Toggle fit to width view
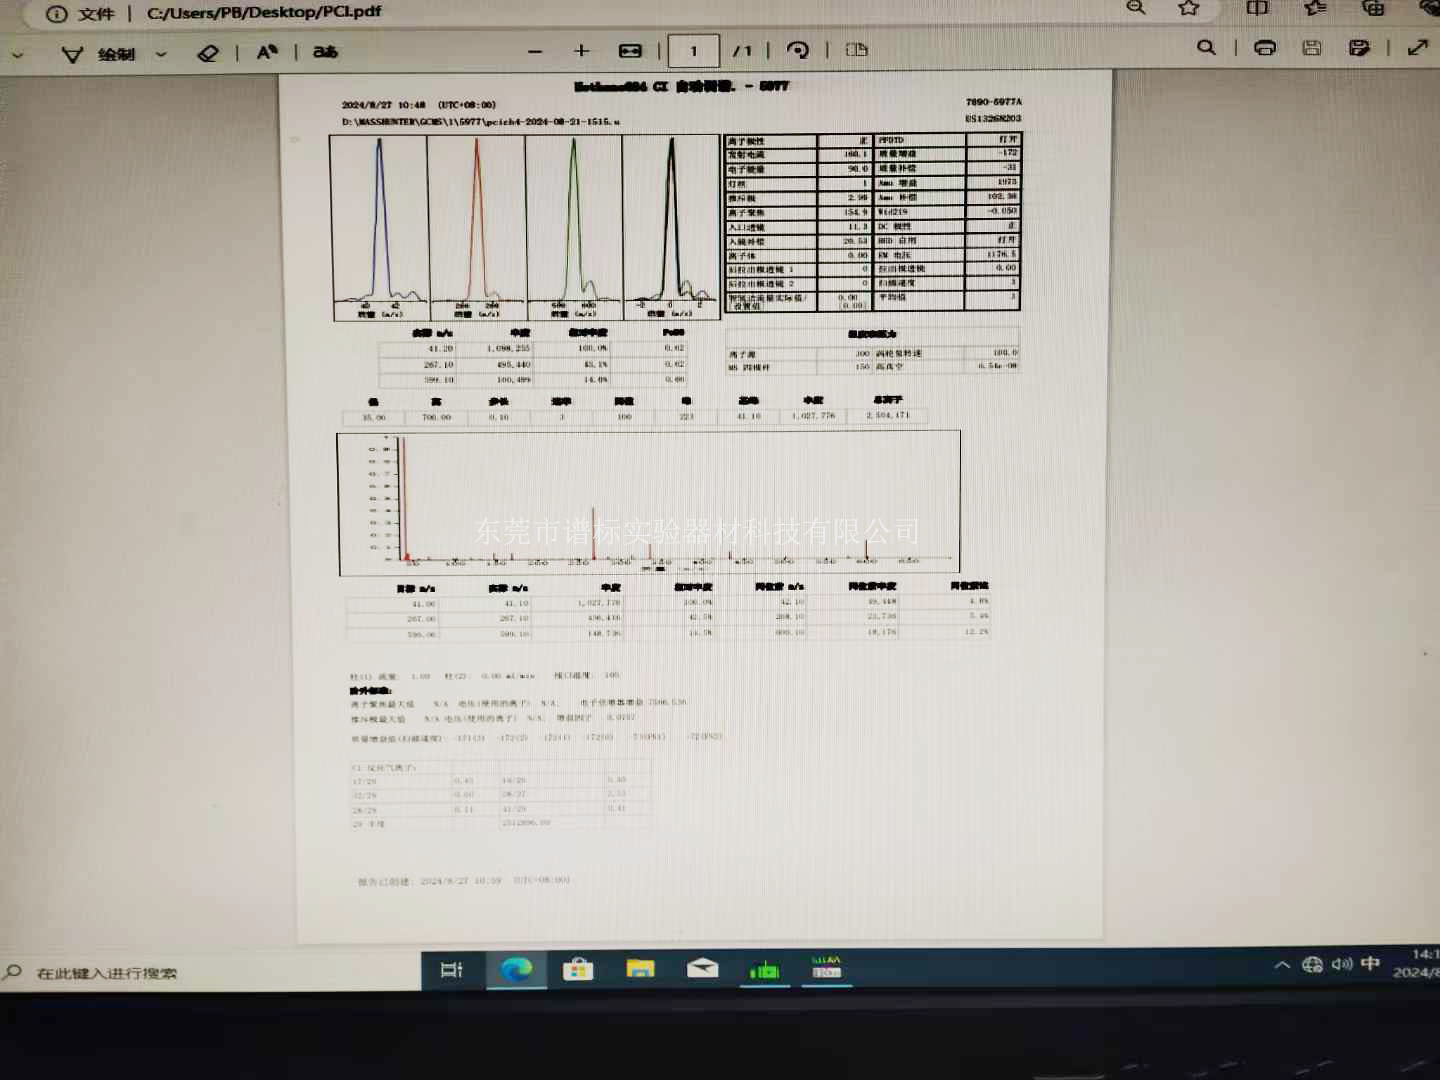The height and width of the screenshot is (1080, 1440). coord(630,50)
